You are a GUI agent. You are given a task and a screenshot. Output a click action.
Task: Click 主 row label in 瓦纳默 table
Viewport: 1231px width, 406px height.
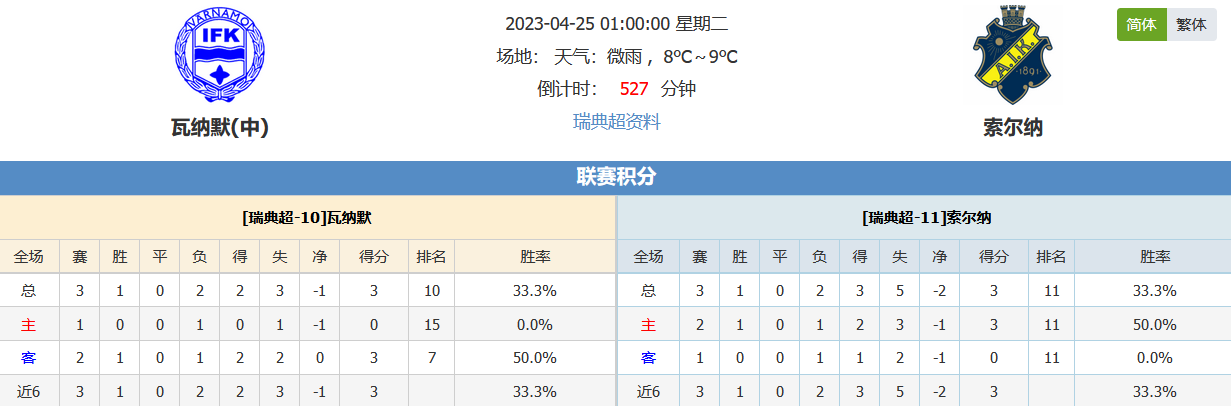(29, 325)
